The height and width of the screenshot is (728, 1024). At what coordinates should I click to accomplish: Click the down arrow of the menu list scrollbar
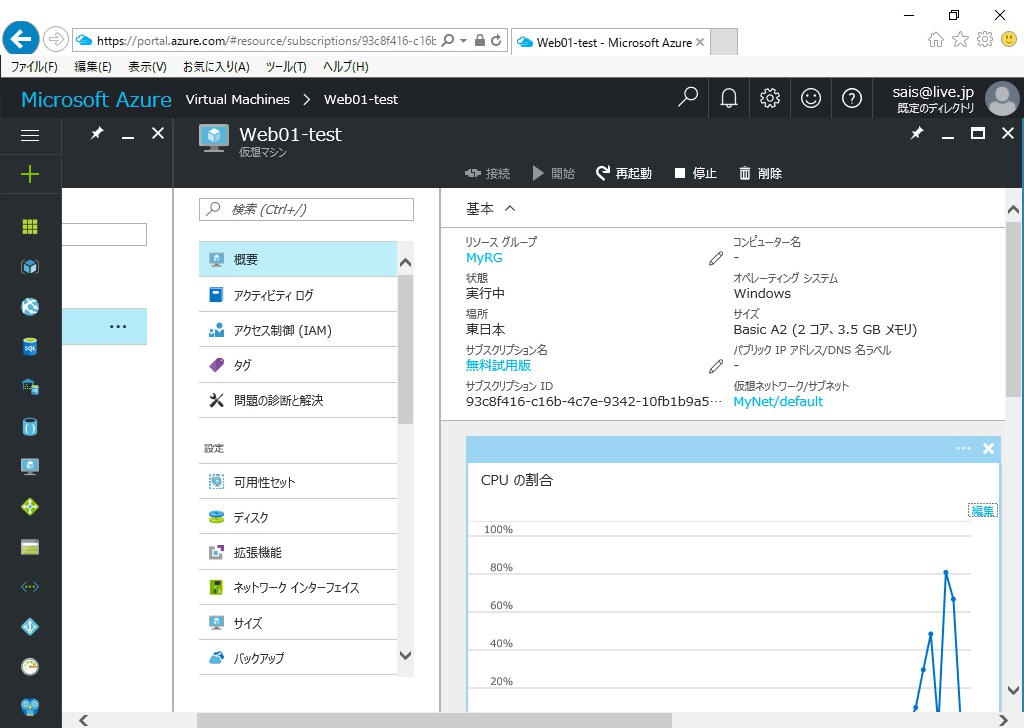point(405,656)
